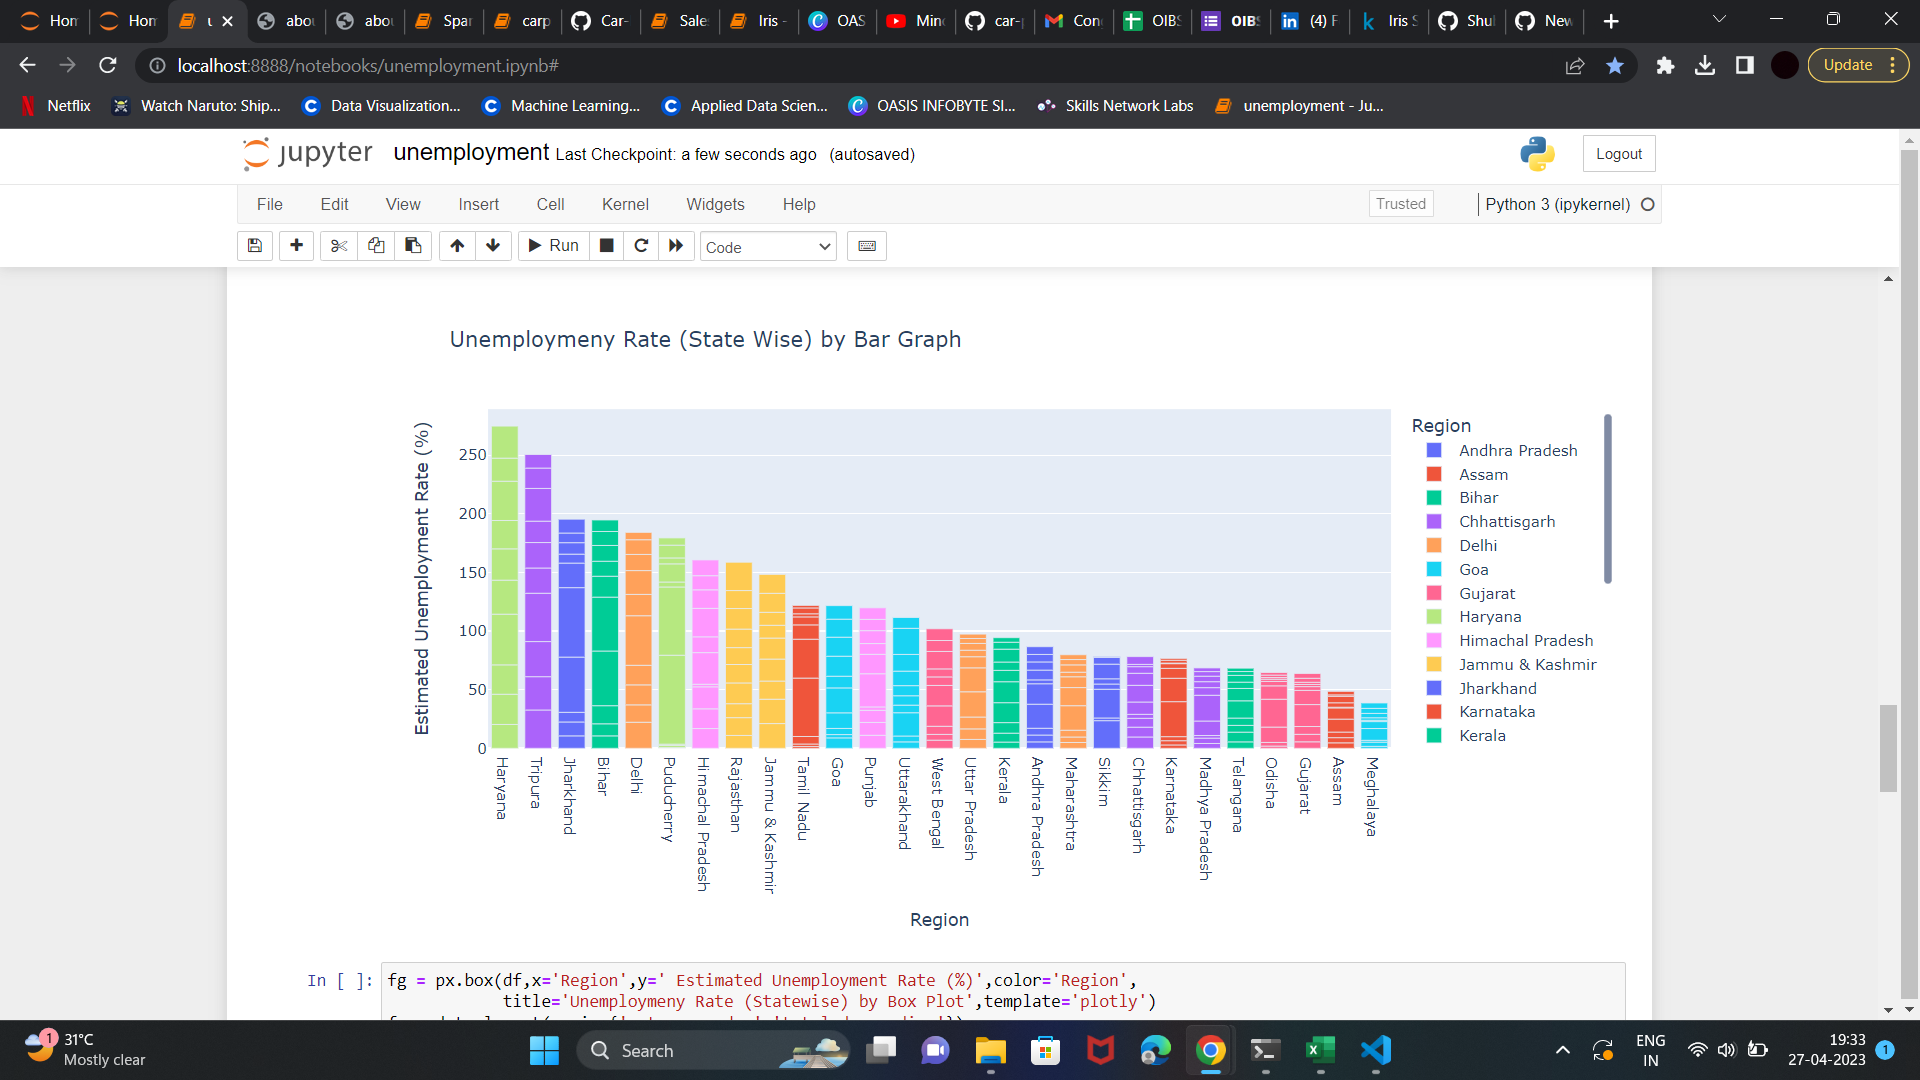Open the command palette keyboard icon
The height and width of the screenshot is (1080, 1920).
866,246
